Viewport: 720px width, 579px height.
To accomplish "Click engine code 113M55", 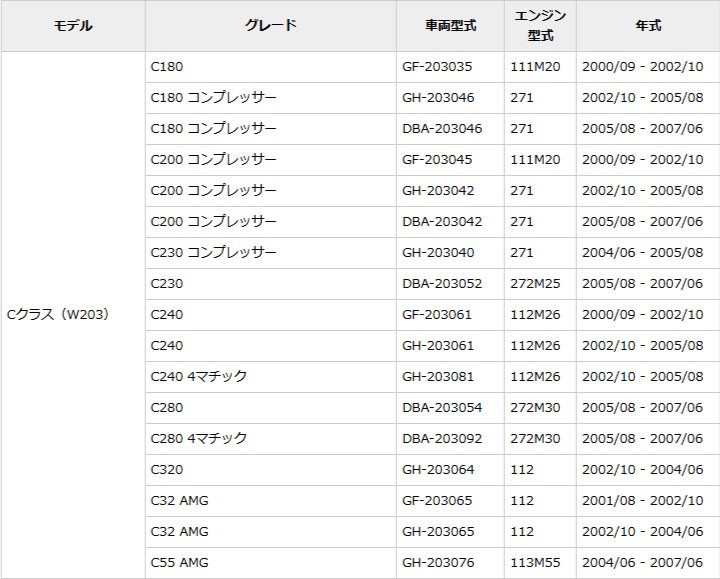I will (535, 563).
